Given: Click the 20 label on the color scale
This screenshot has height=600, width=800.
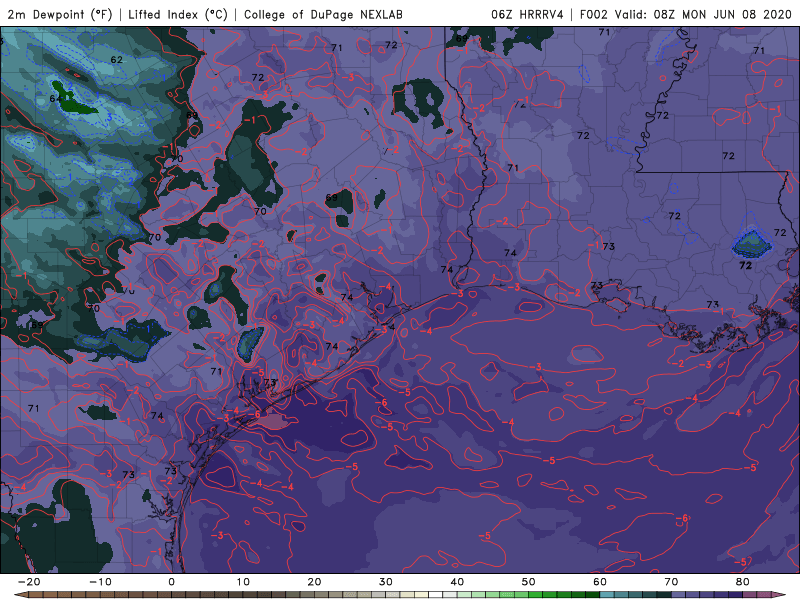Looking at the screenshot, I should point(314,582).
